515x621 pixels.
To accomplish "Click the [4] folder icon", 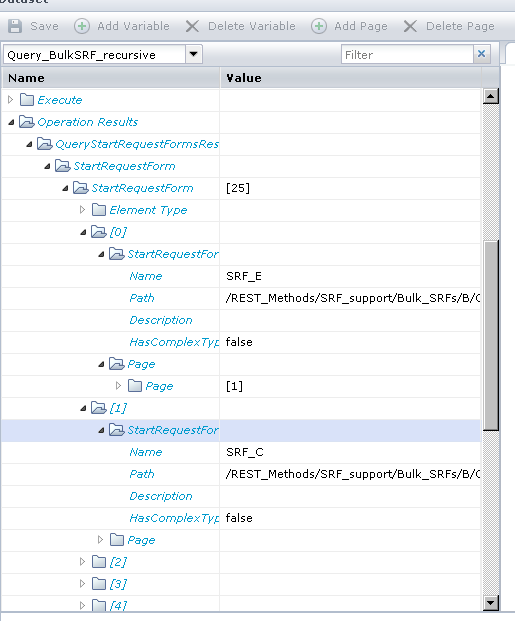I will click(99, 605).
